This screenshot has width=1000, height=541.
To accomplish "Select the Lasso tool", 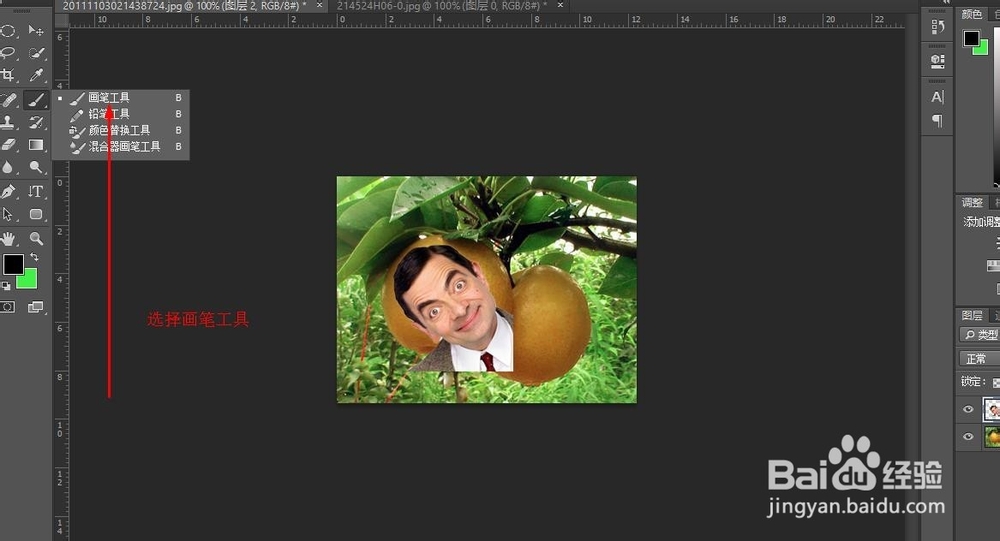I will click(x=8, y=52).
